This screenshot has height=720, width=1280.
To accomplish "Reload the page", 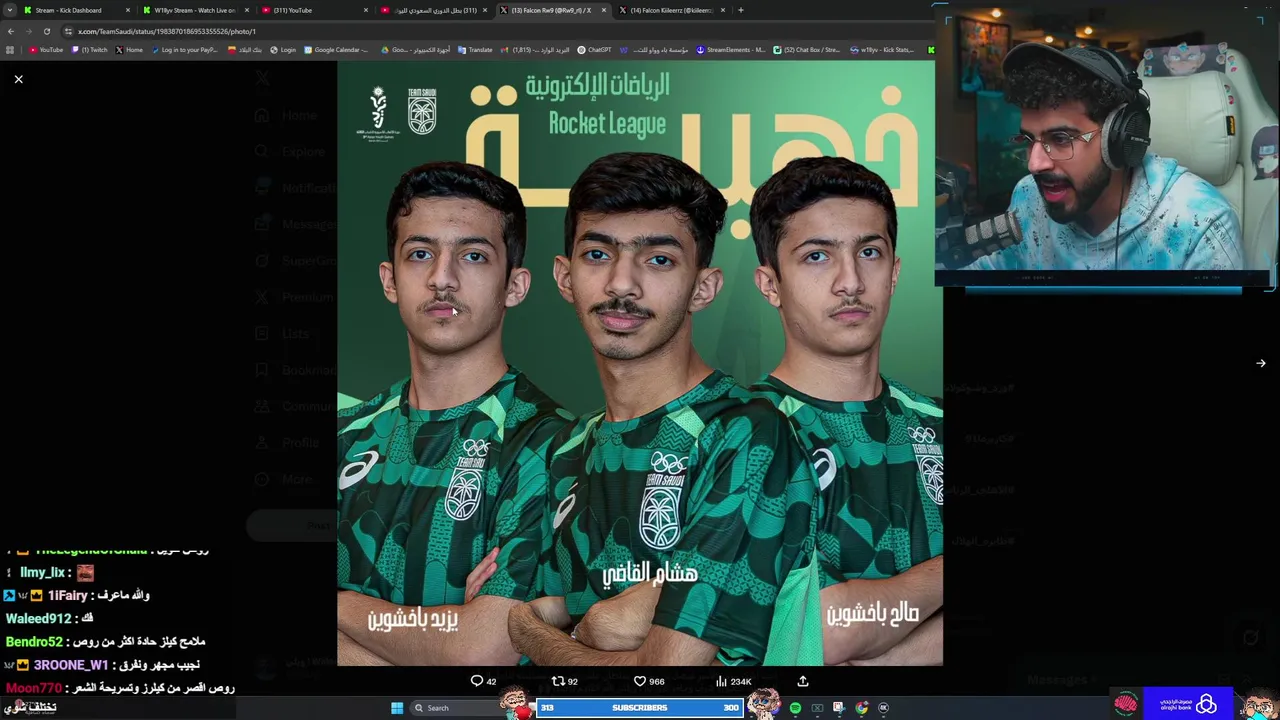I will (x=46, y=31).
